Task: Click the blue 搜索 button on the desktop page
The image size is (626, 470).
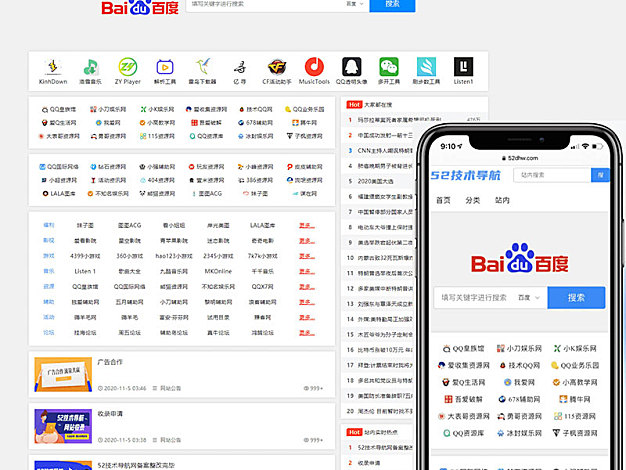Action: pos(392,5)
